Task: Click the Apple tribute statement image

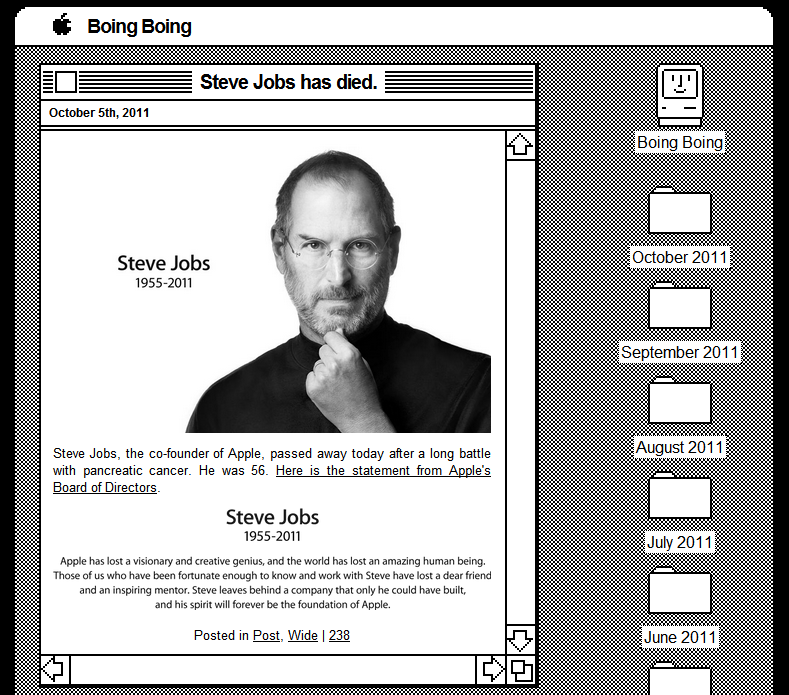Action: (x=272, y=559)
